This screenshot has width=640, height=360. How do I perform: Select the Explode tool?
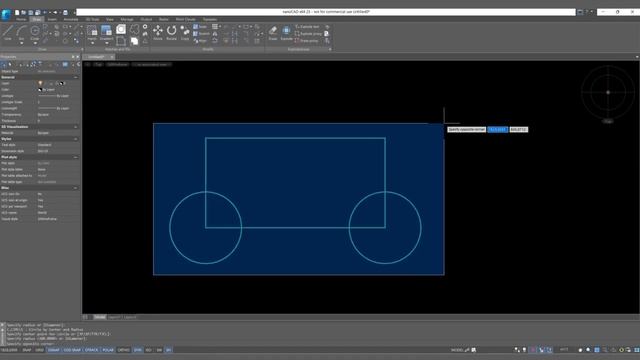click(x=286, y=33)
